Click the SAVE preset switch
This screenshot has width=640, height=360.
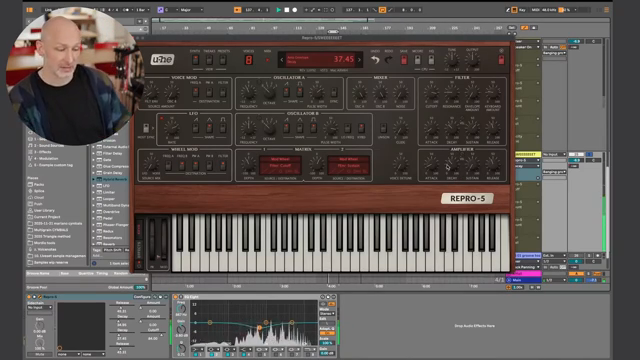click(404, 60)
